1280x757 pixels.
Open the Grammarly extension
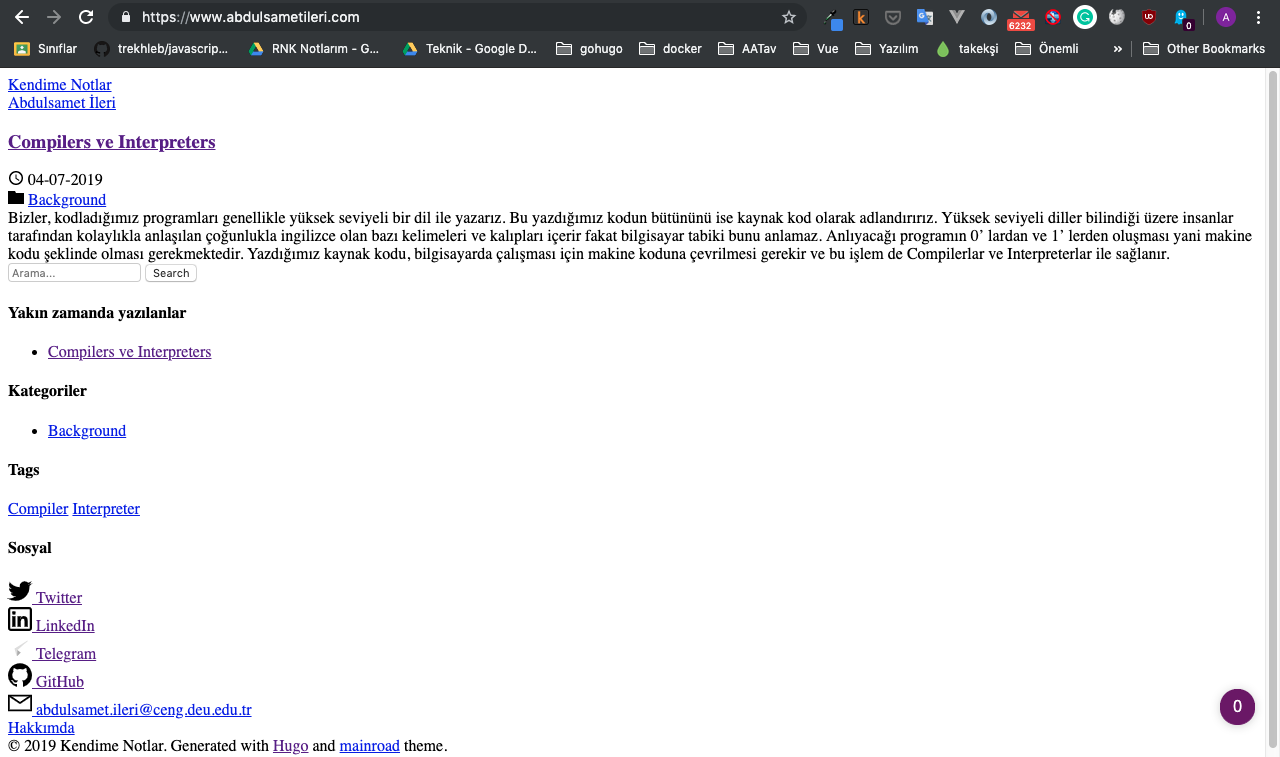pyautogui.click(x=1084, y=17)
